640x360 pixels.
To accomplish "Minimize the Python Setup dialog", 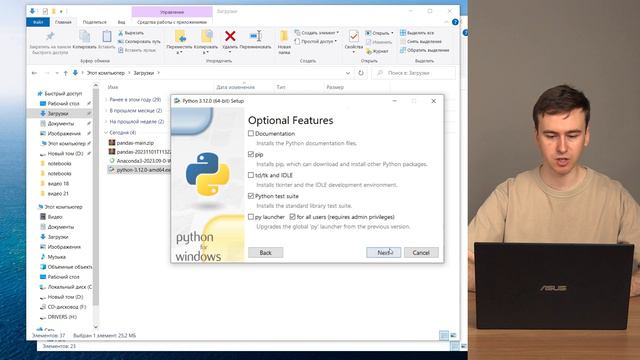I will click(395, 101).
